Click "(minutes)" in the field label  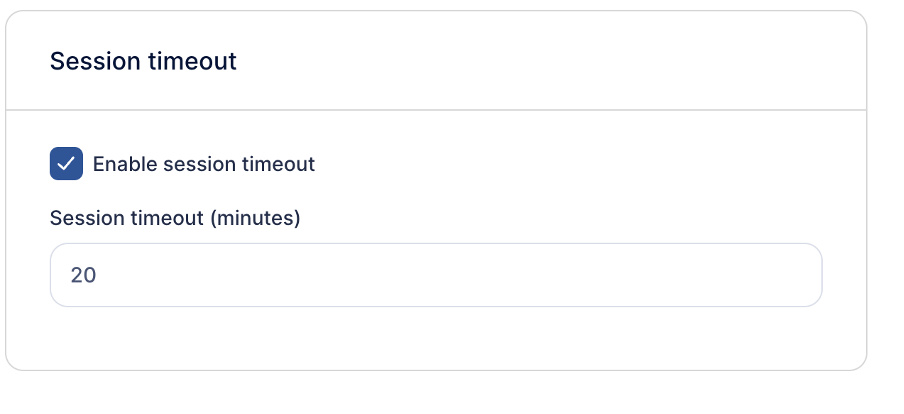pyautogui.click(x=255, y=217)
